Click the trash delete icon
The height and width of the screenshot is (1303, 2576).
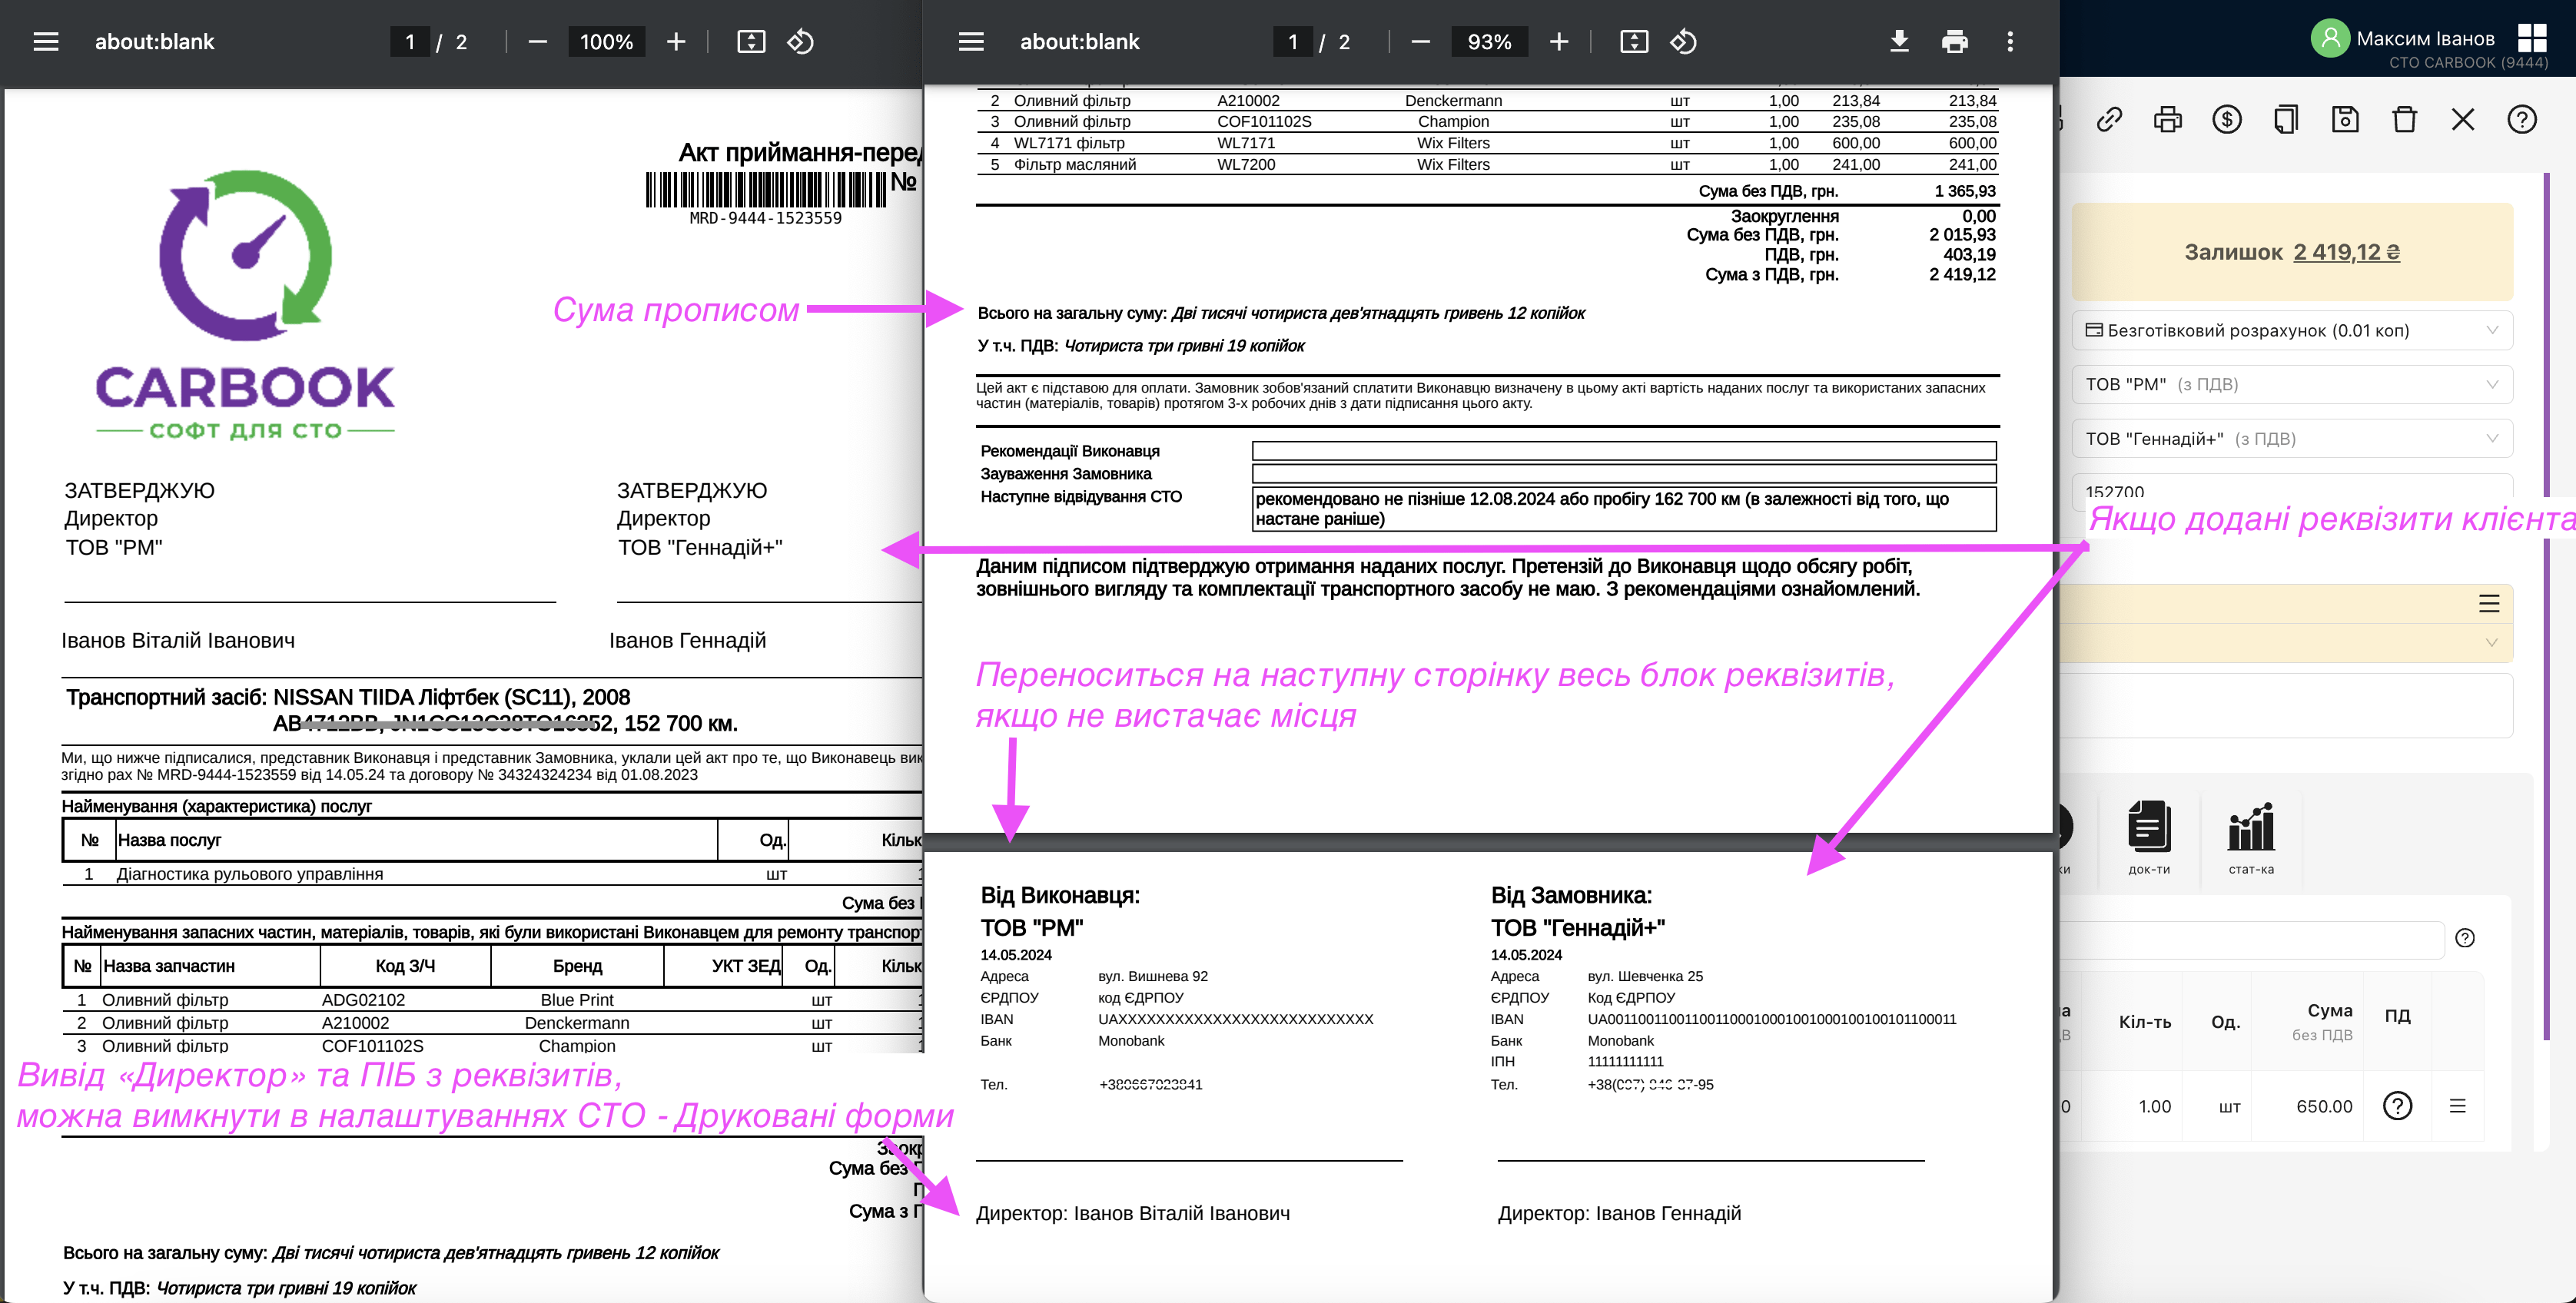pos(2404,120)
